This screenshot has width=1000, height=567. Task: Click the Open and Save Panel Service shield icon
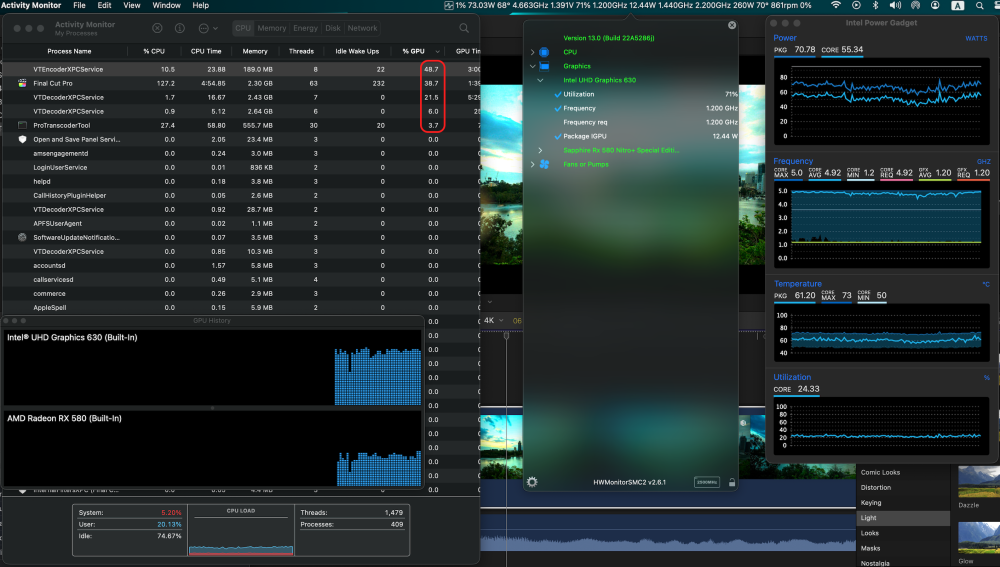22,139
